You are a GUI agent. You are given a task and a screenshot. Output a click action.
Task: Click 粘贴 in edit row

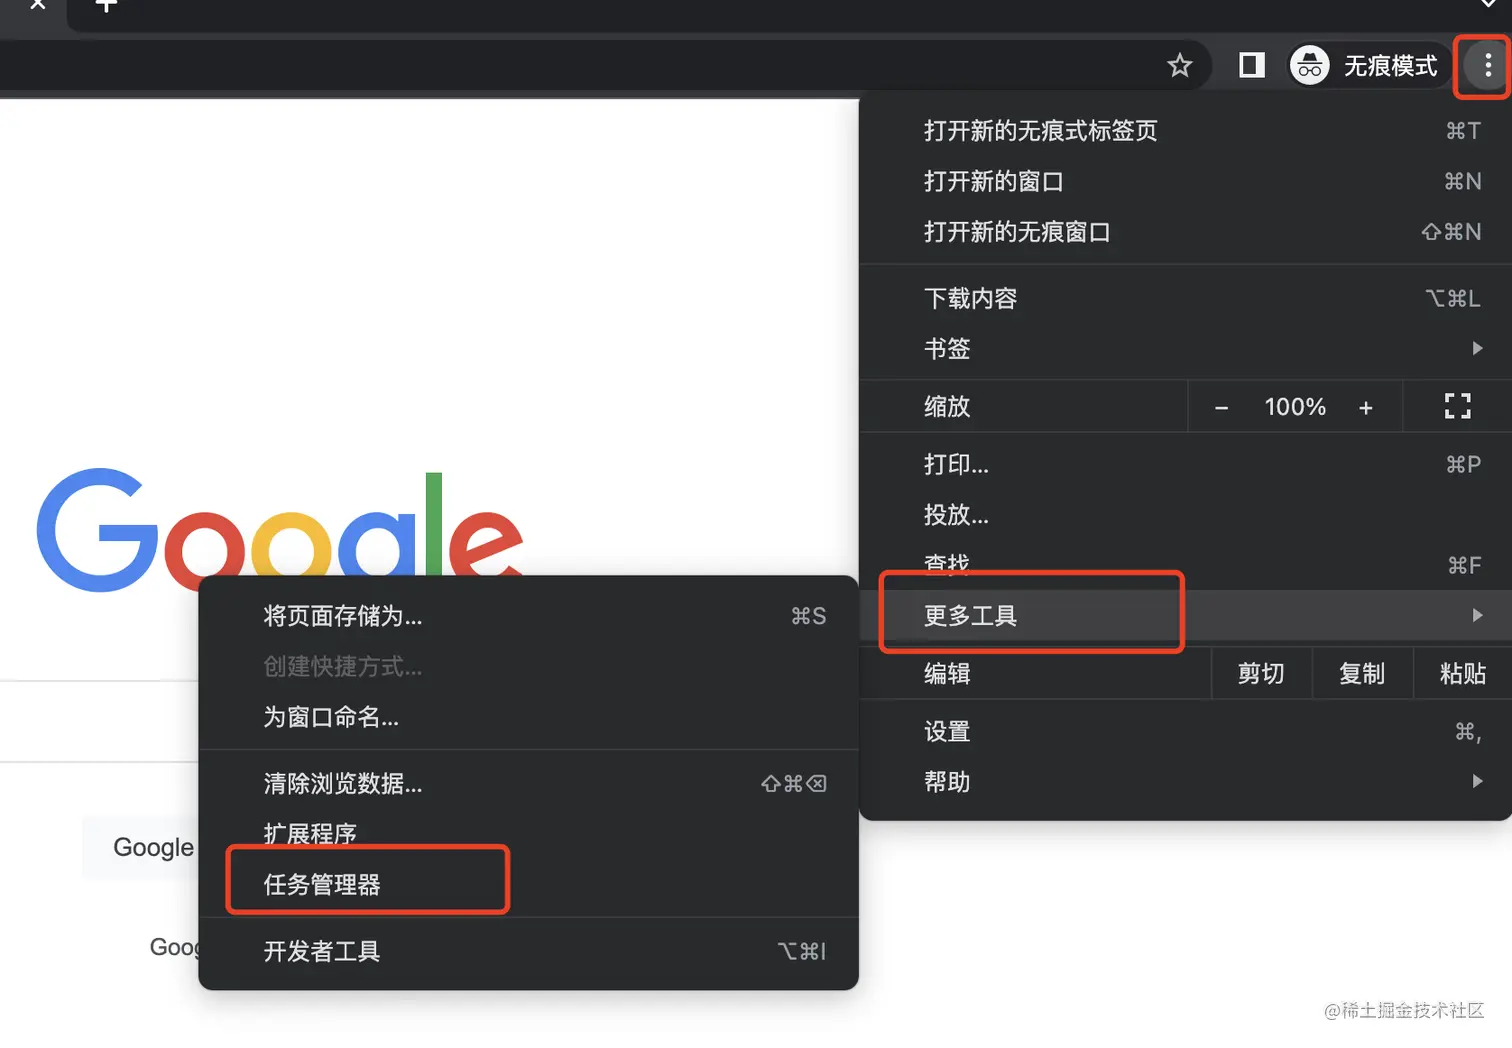(1463, 673)
